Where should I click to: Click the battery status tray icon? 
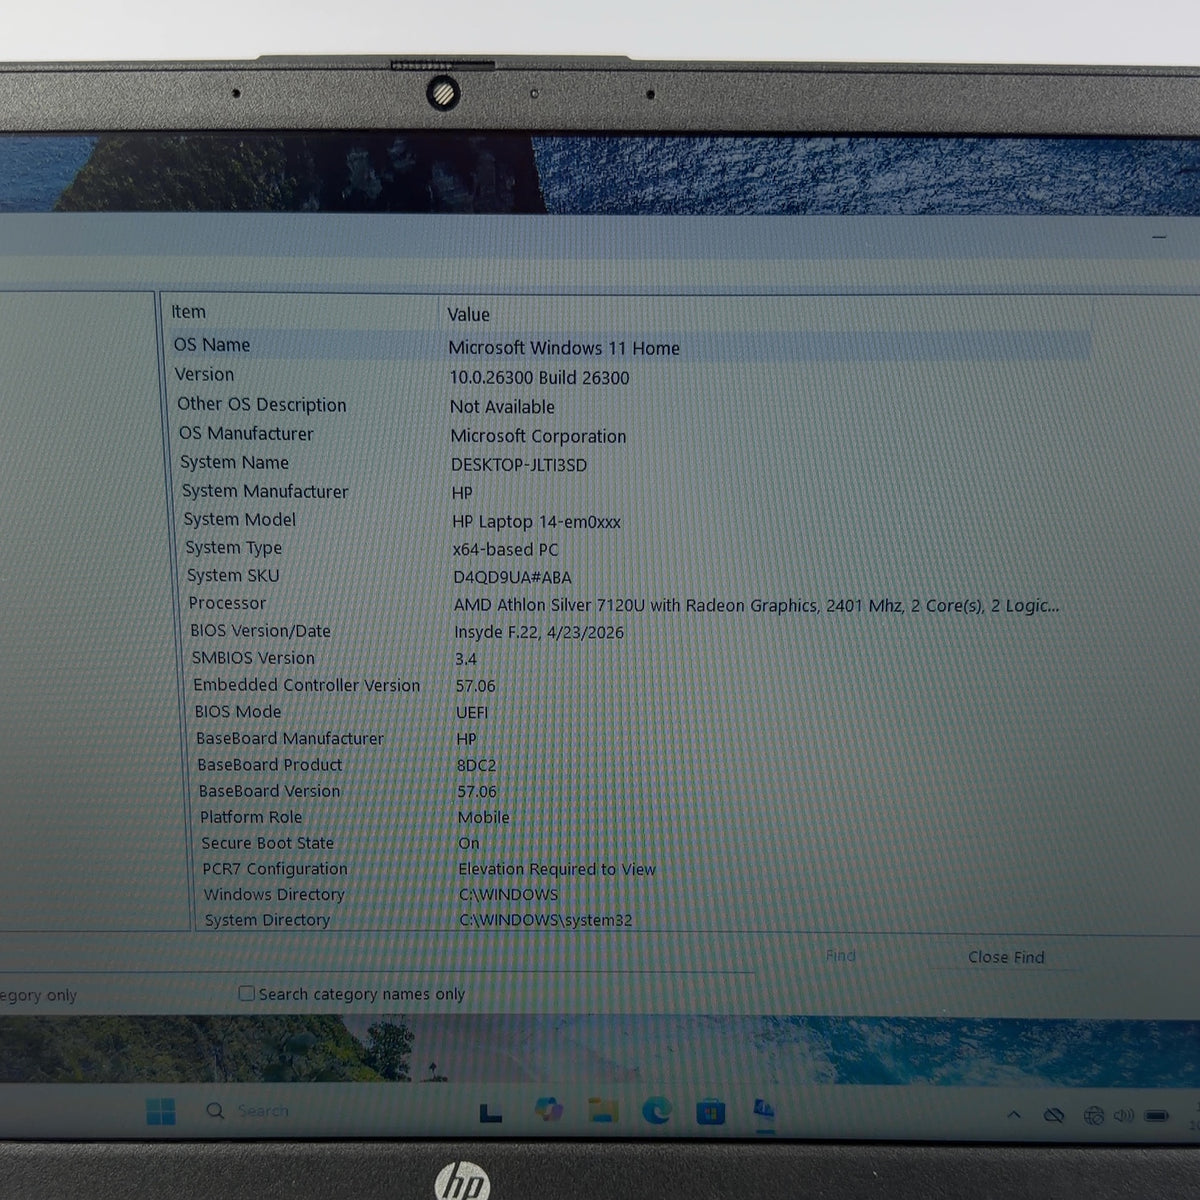(x=1157, y=1115)
